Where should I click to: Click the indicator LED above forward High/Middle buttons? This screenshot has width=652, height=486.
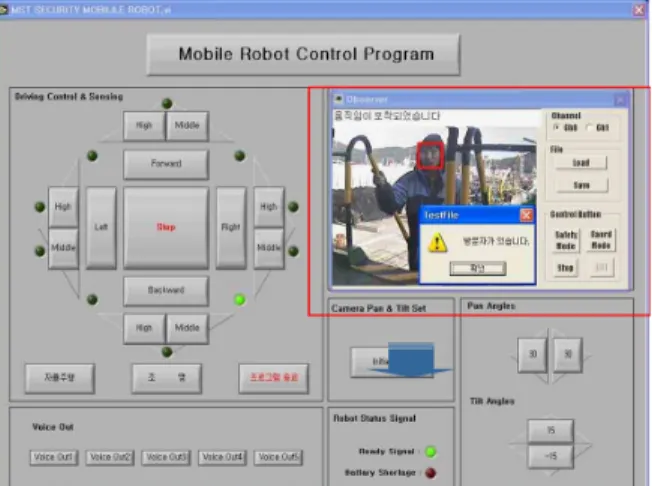tap(167, 103)
